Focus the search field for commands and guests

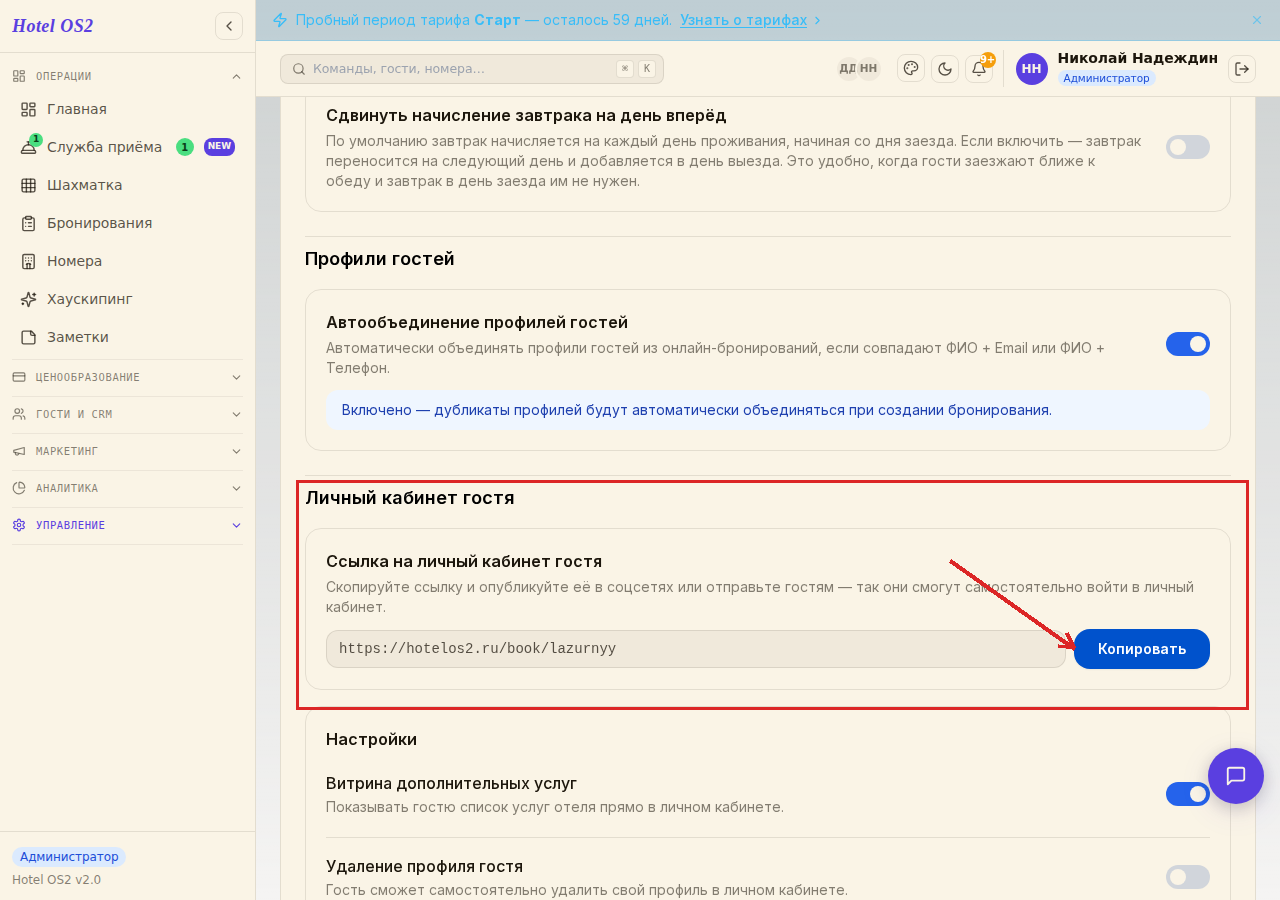(x=472, y=69)
